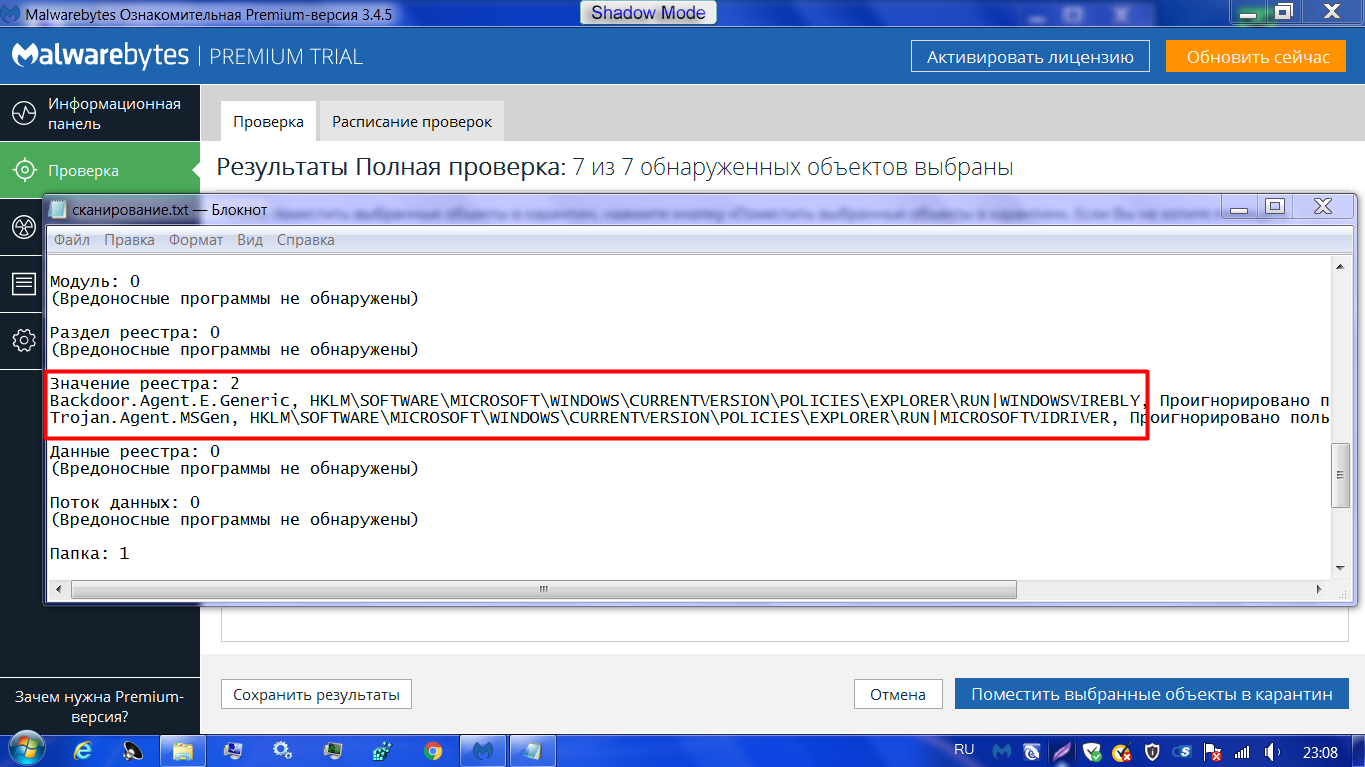Click the line 'Модуль: 0'

(x=95, y=281)
